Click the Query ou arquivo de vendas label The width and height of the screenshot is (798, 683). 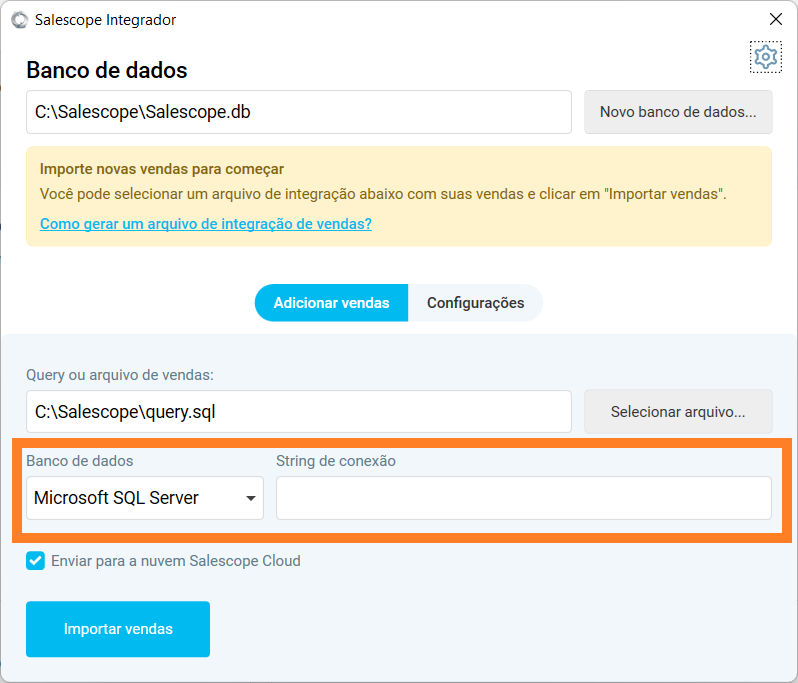click(x=120, y=375)
